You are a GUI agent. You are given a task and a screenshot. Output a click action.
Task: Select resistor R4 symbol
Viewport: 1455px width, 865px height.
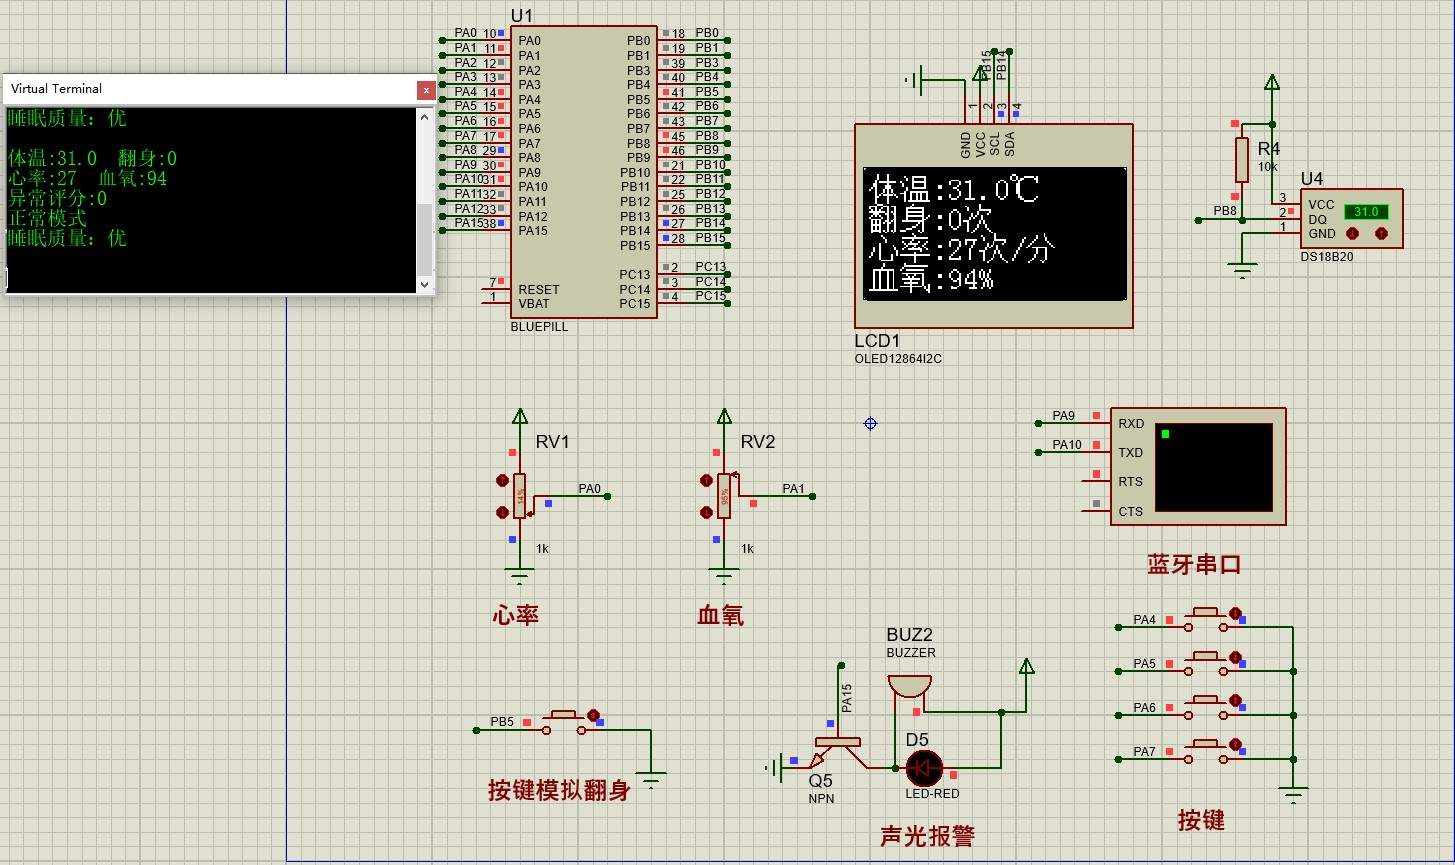click(x=1242, y=160)
